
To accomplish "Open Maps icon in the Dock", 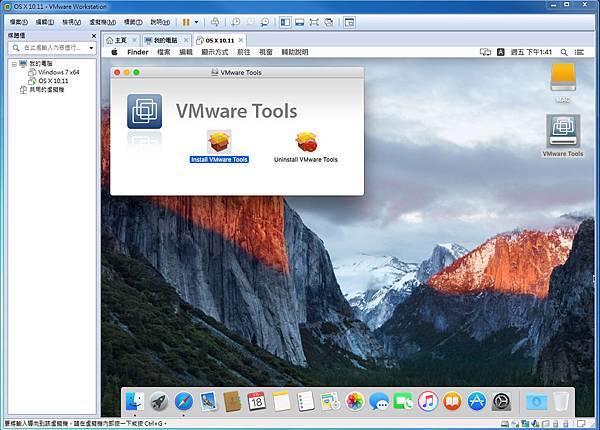I will (x=330, y=402).
